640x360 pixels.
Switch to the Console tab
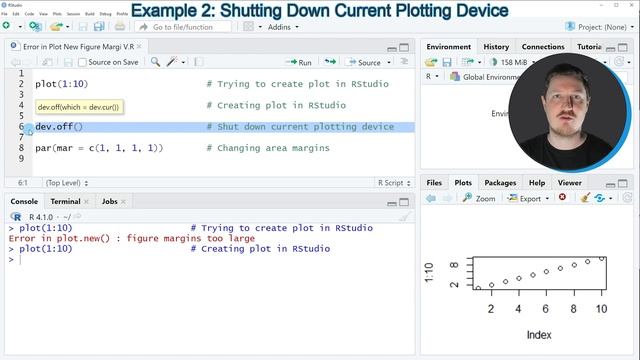(x=24, y=201)
